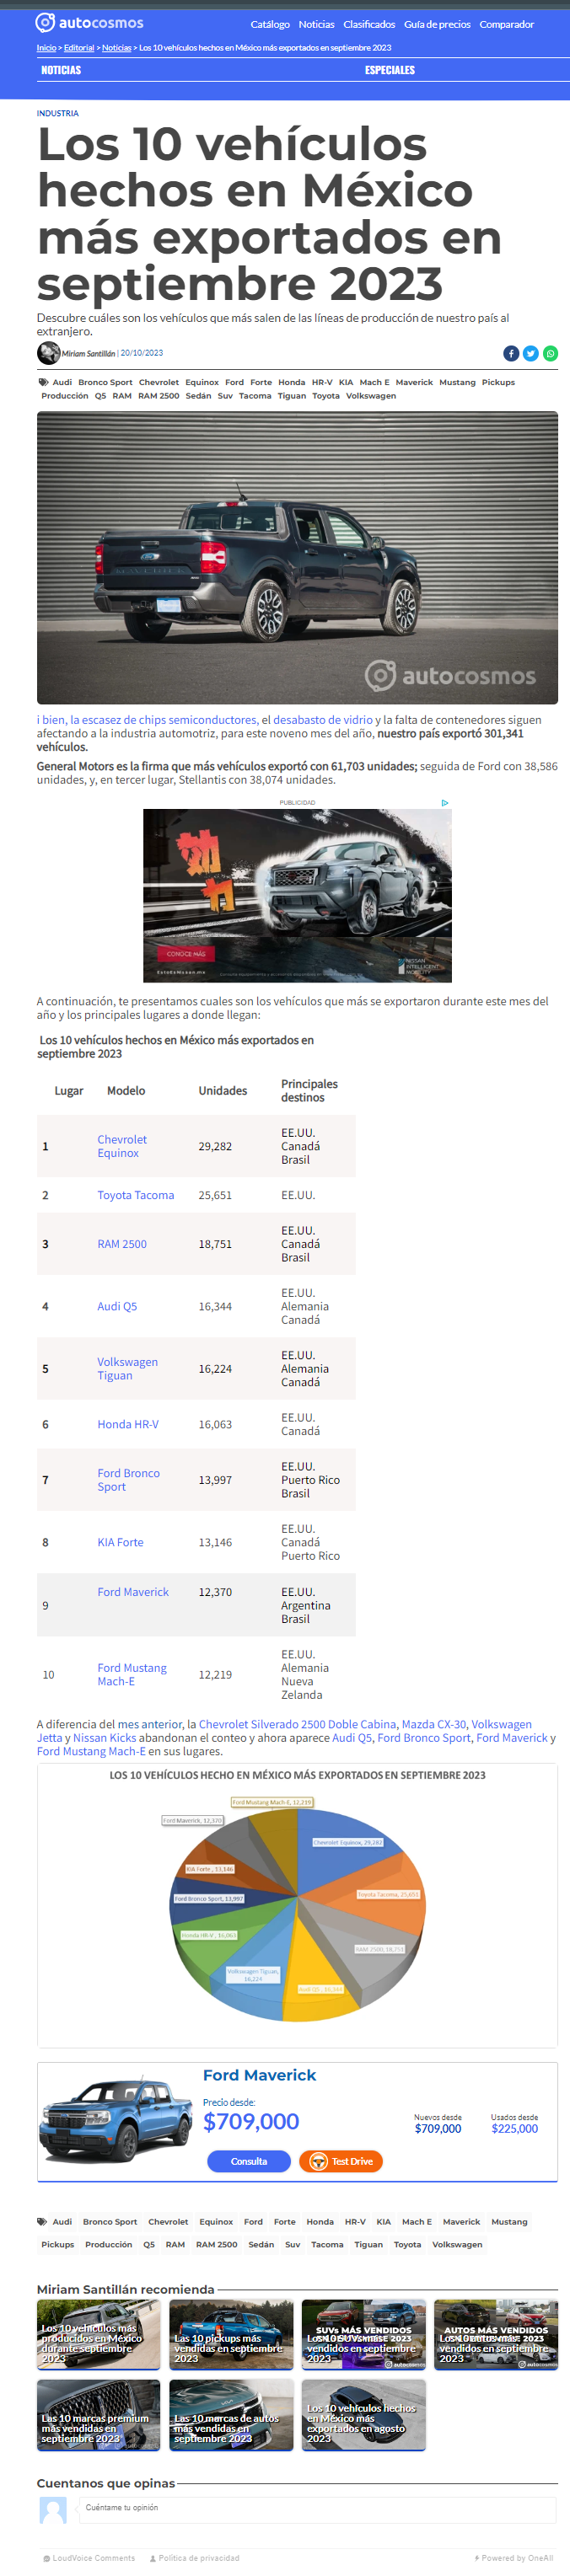Click Miriam Santillán author avatar
The width and height of the screenshot is (570, 2576).
pos(48,353)
